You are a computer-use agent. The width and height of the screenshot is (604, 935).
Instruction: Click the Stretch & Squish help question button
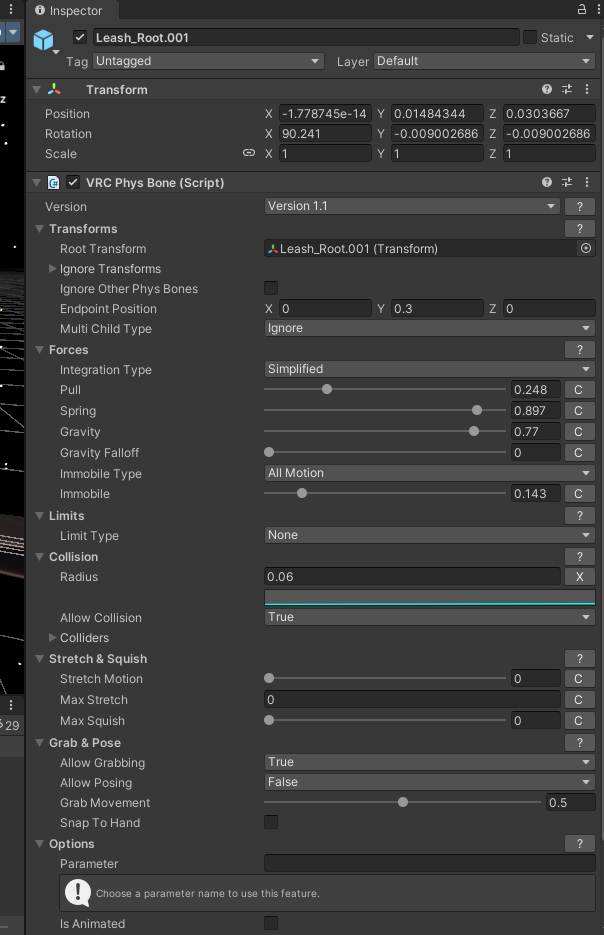coord(580,658)
